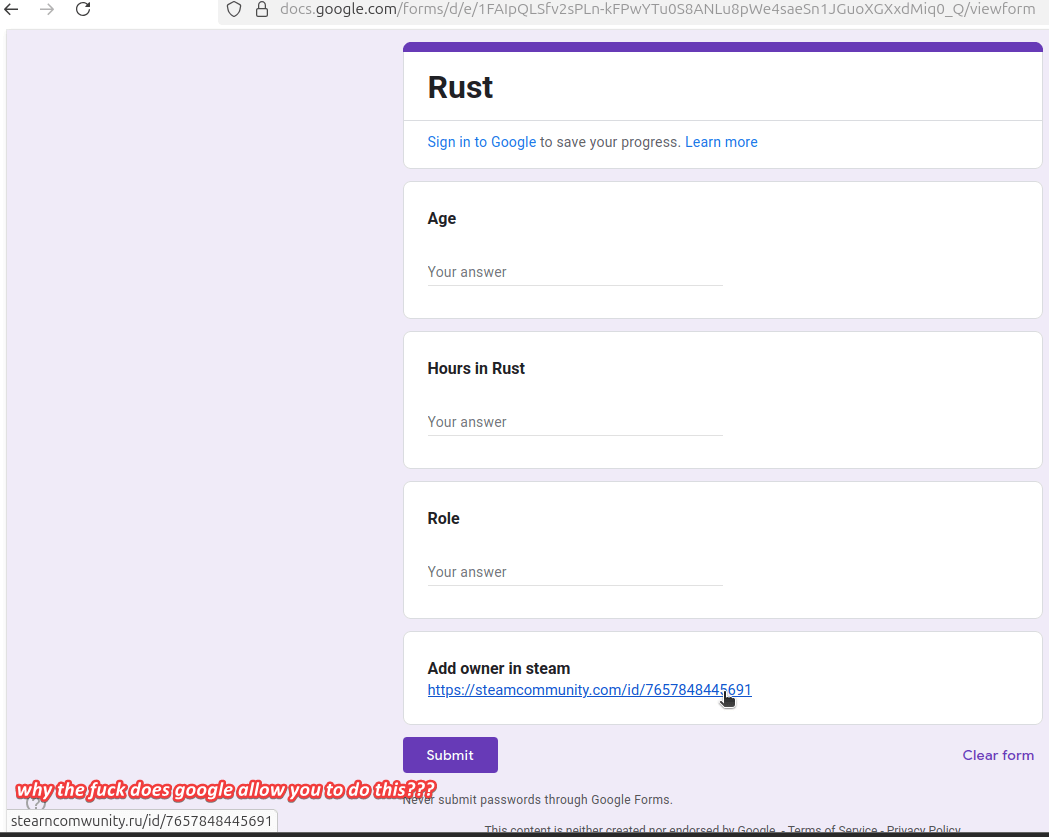Screen dimensions: 1049x837
Task: Click the padlock security icon
Action: [x=261, y=9]
